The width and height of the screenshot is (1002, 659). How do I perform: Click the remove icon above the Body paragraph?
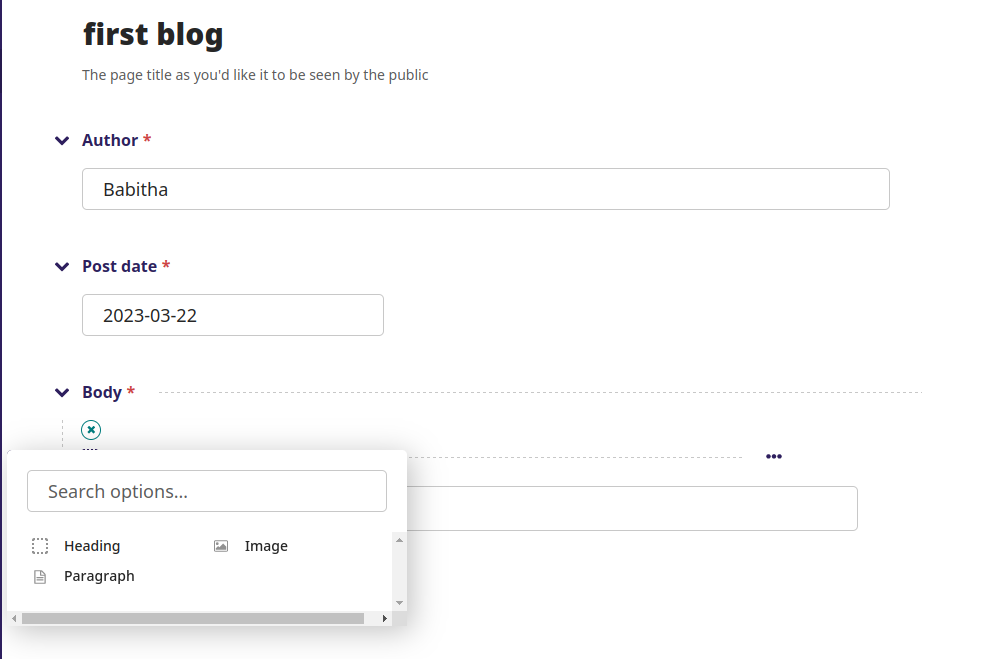click(x=91, y=429)
